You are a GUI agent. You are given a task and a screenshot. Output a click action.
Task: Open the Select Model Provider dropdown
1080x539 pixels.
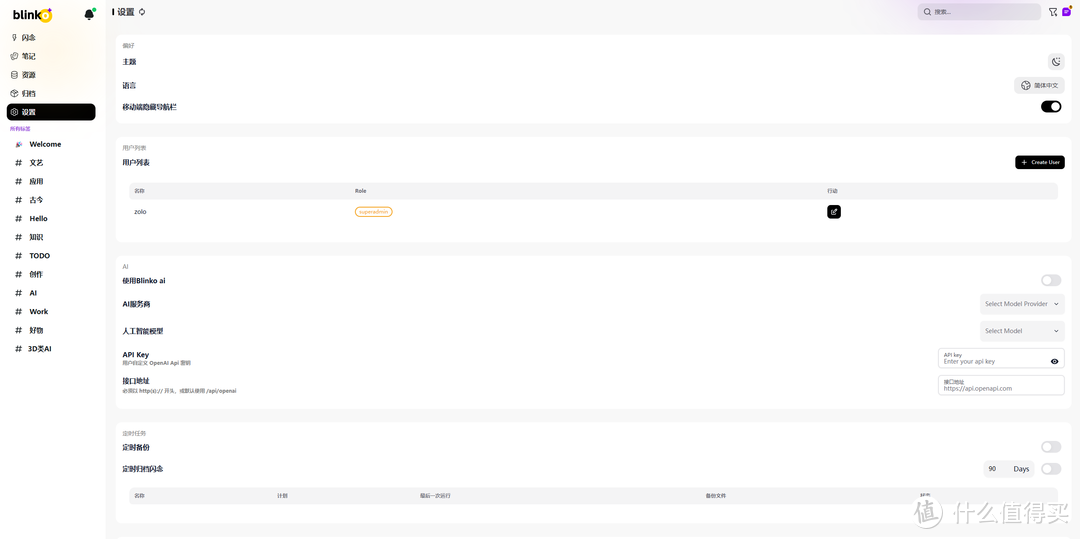[x=1022, y=304]
